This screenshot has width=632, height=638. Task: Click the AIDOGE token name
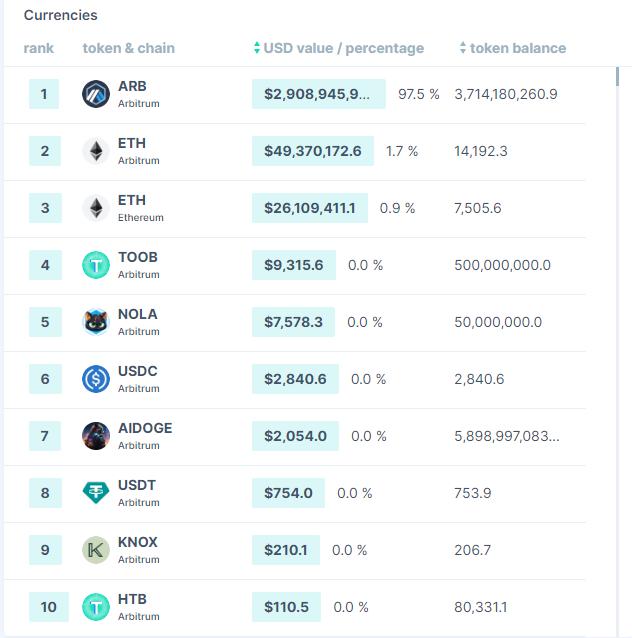pyautogui.click(x=145, y=428)
